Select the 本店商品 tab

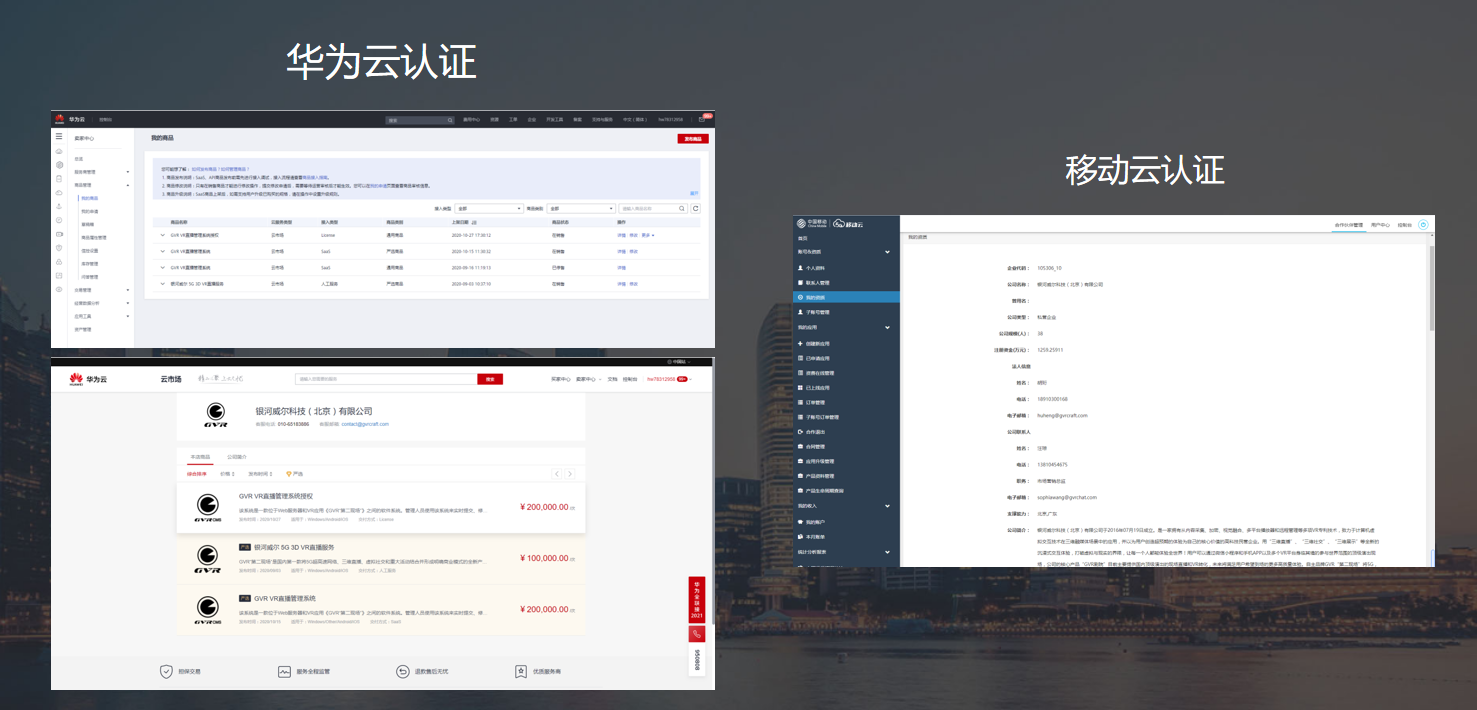click(x=200, y=456)
